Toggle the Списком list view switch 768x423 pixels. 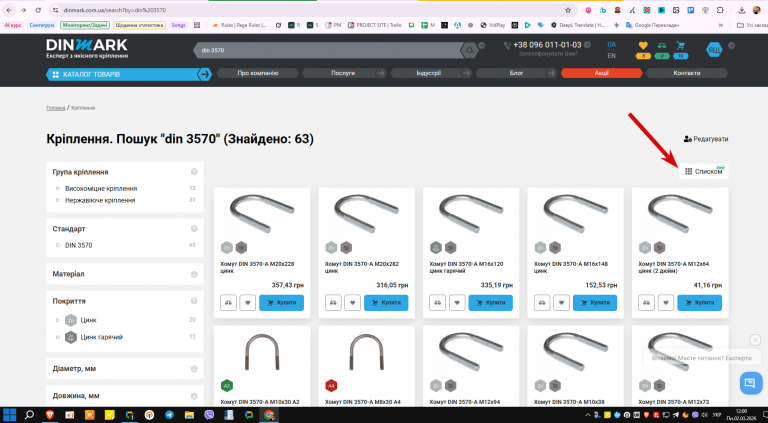pyautogui.click(x=703, y=171)
